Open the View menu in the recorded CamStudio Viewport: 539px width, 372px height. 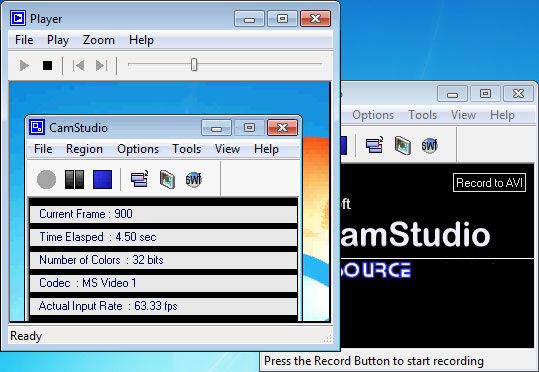[227, 149]
